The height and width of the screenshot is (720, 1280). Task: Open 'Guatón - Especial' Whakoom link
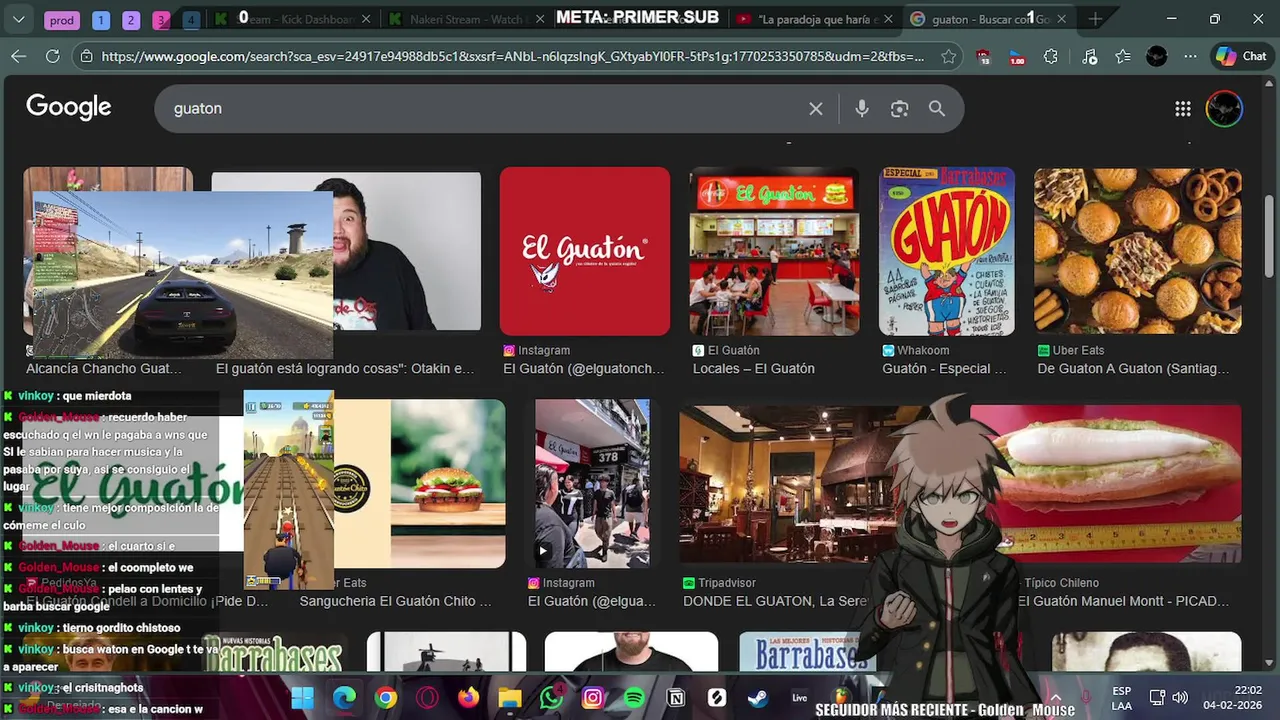pos(944,368)
